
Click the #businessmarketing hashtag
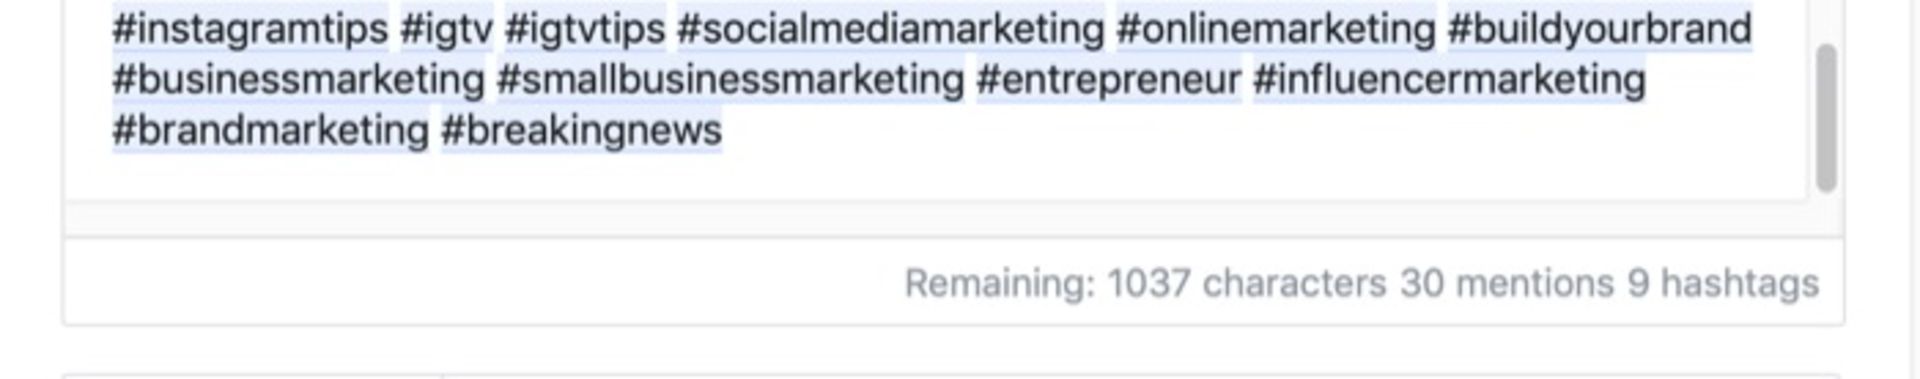(x=298, y=80)
